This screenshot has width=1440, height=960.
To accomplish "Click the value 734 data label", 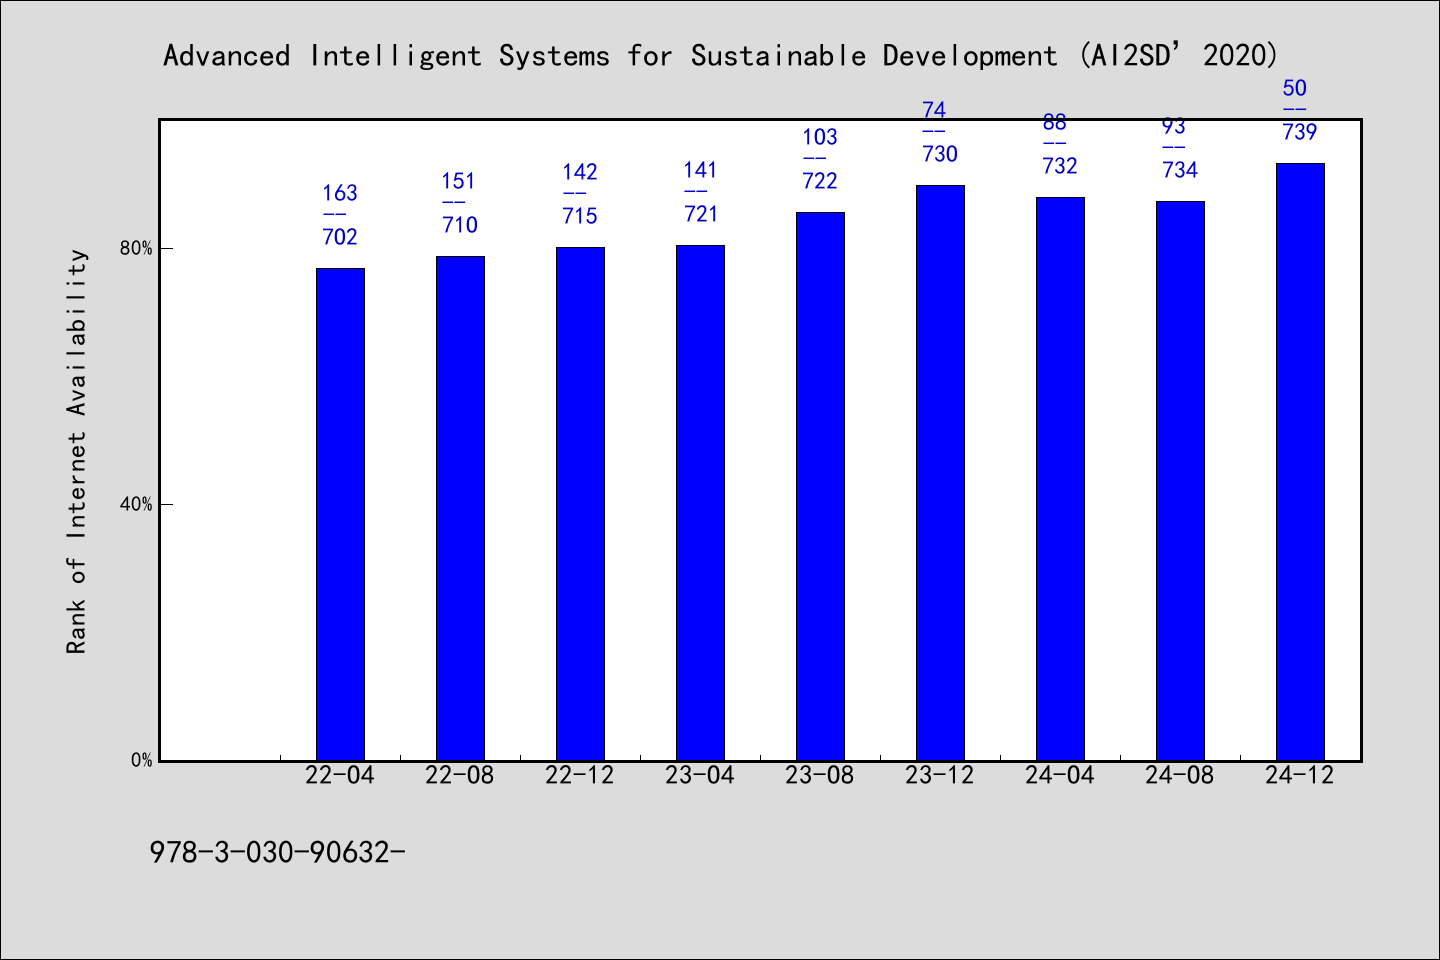I will [x=1180, y=170].
